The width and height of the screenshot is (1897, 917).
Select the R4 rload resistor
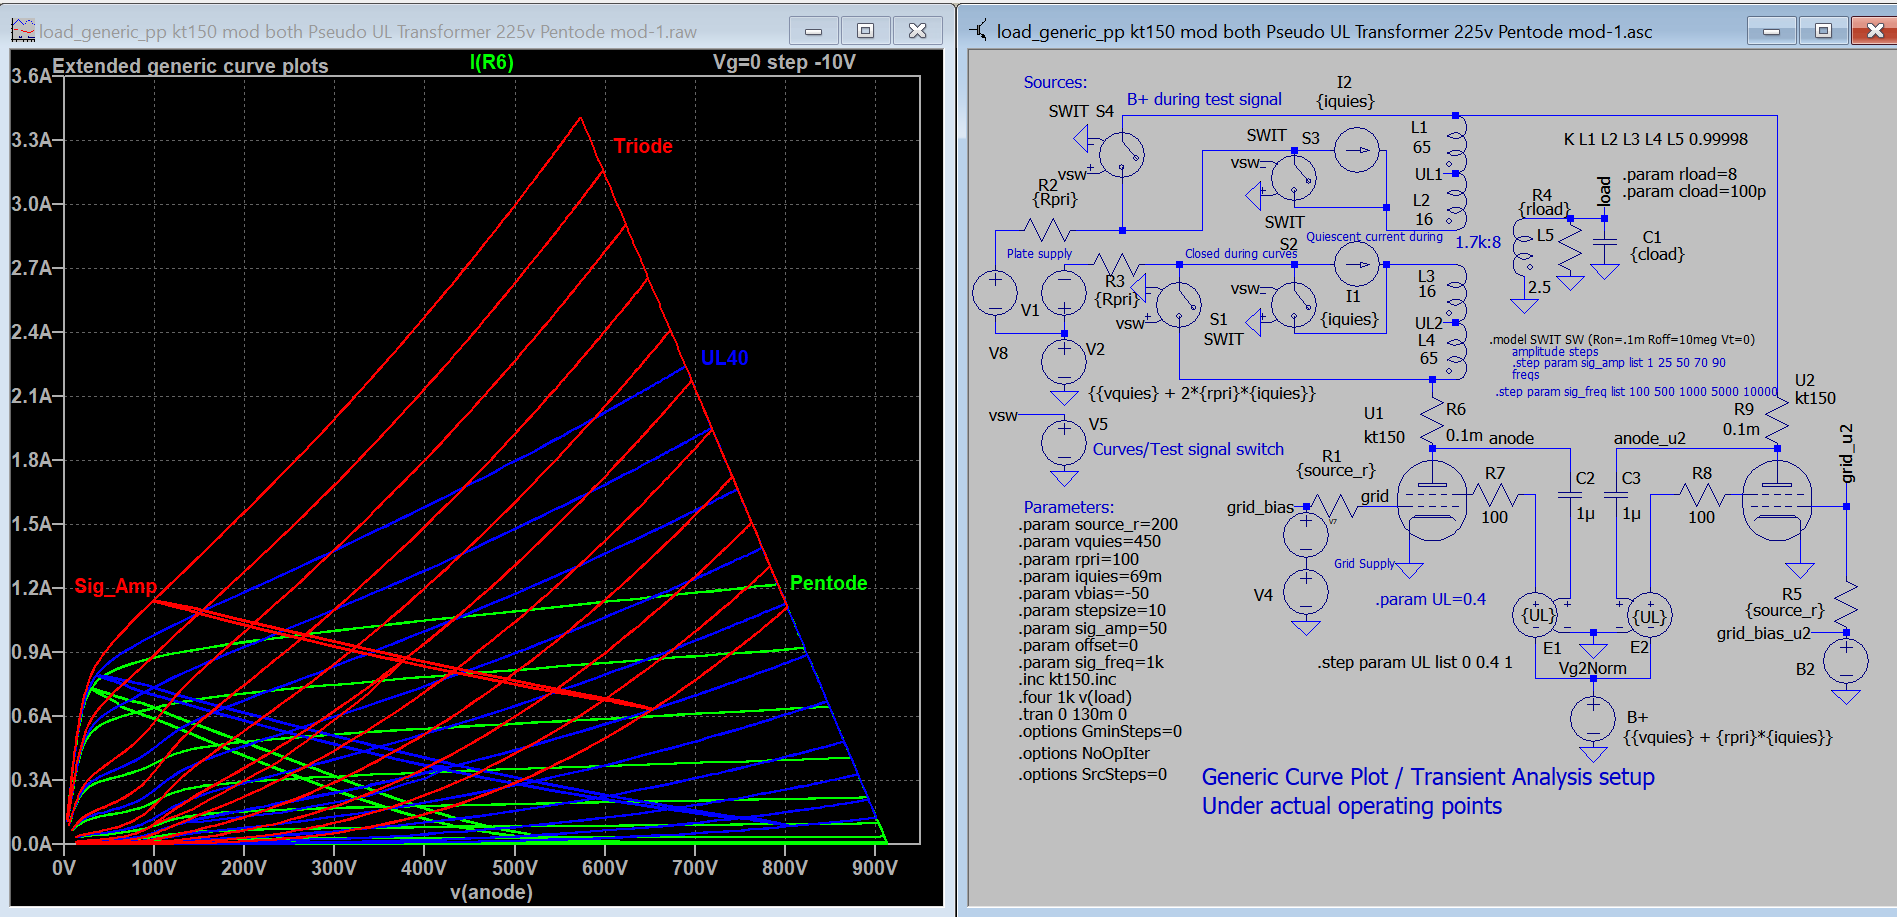point(1570,247)
